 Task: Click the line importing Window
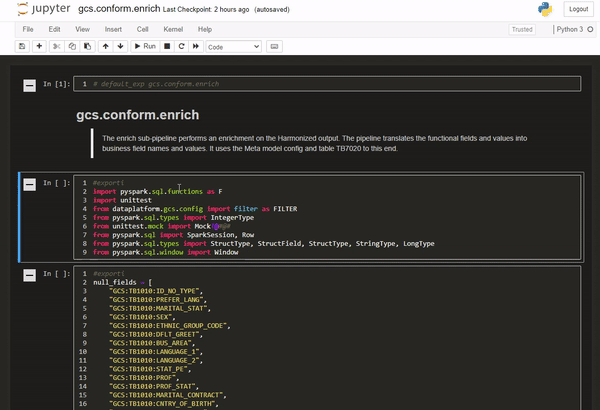tap(166, 252)
